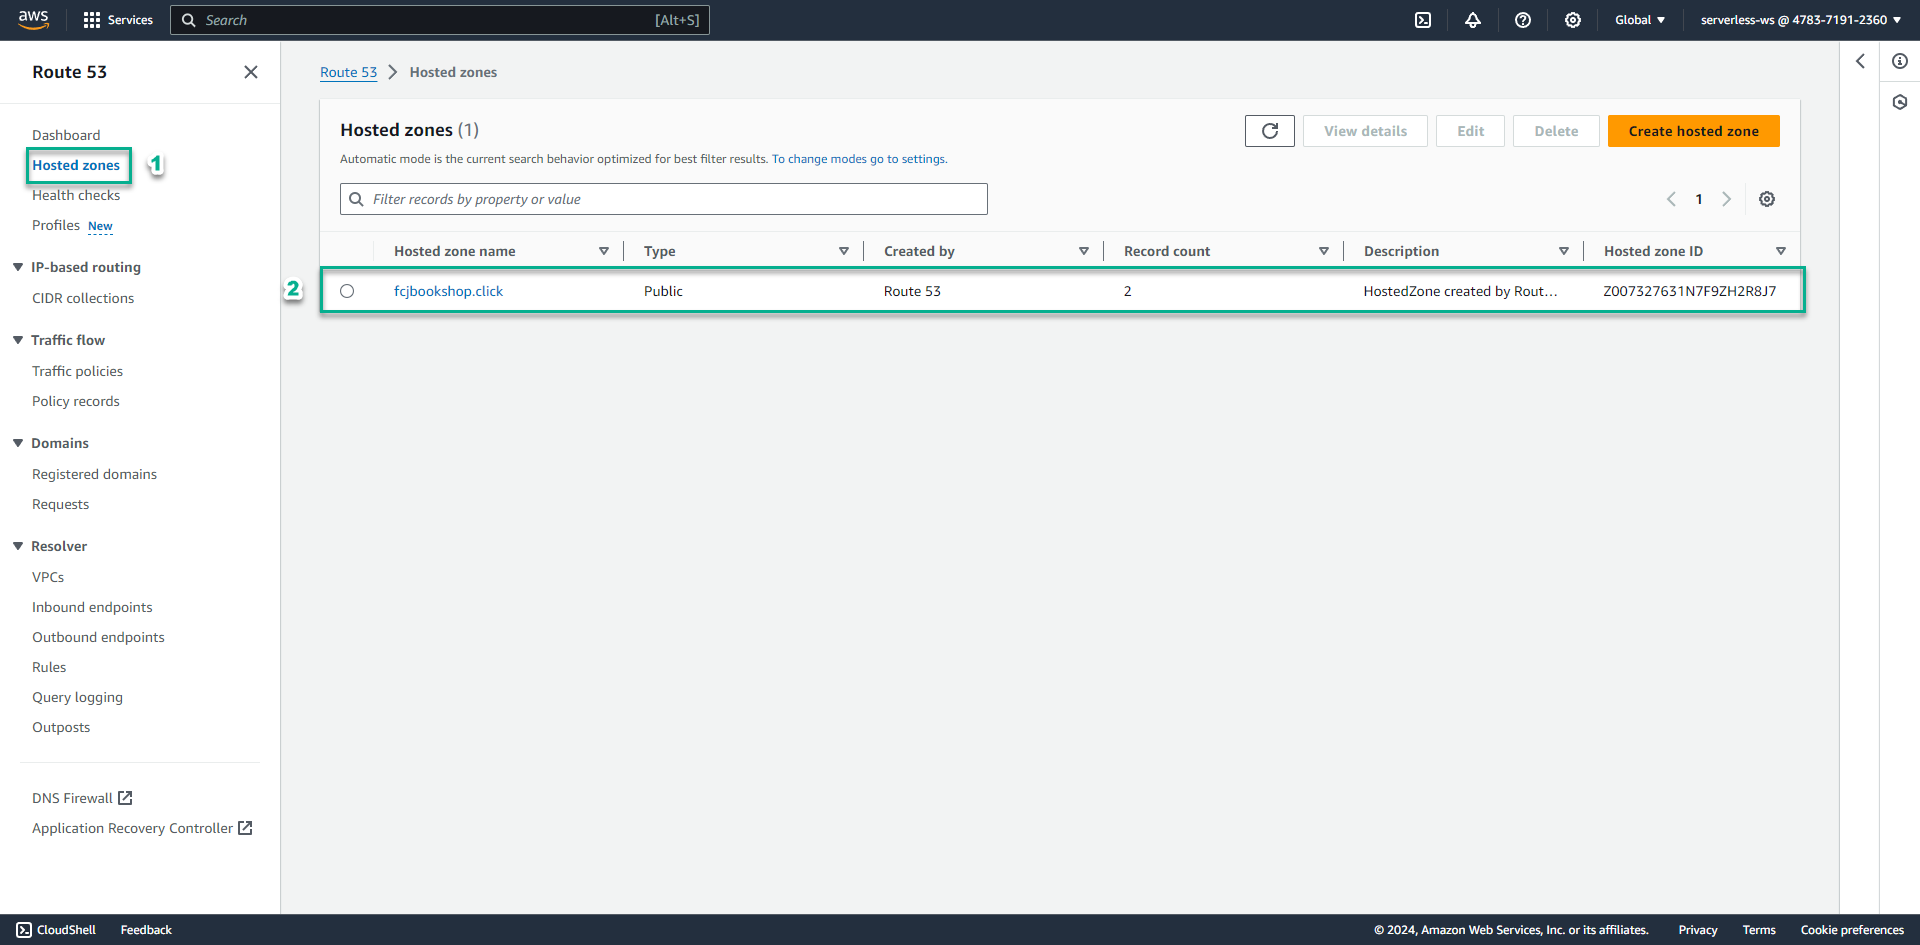Screen dimensions: 1920x945
Task: Click the Delete button
Action: tap(1556, 131)
